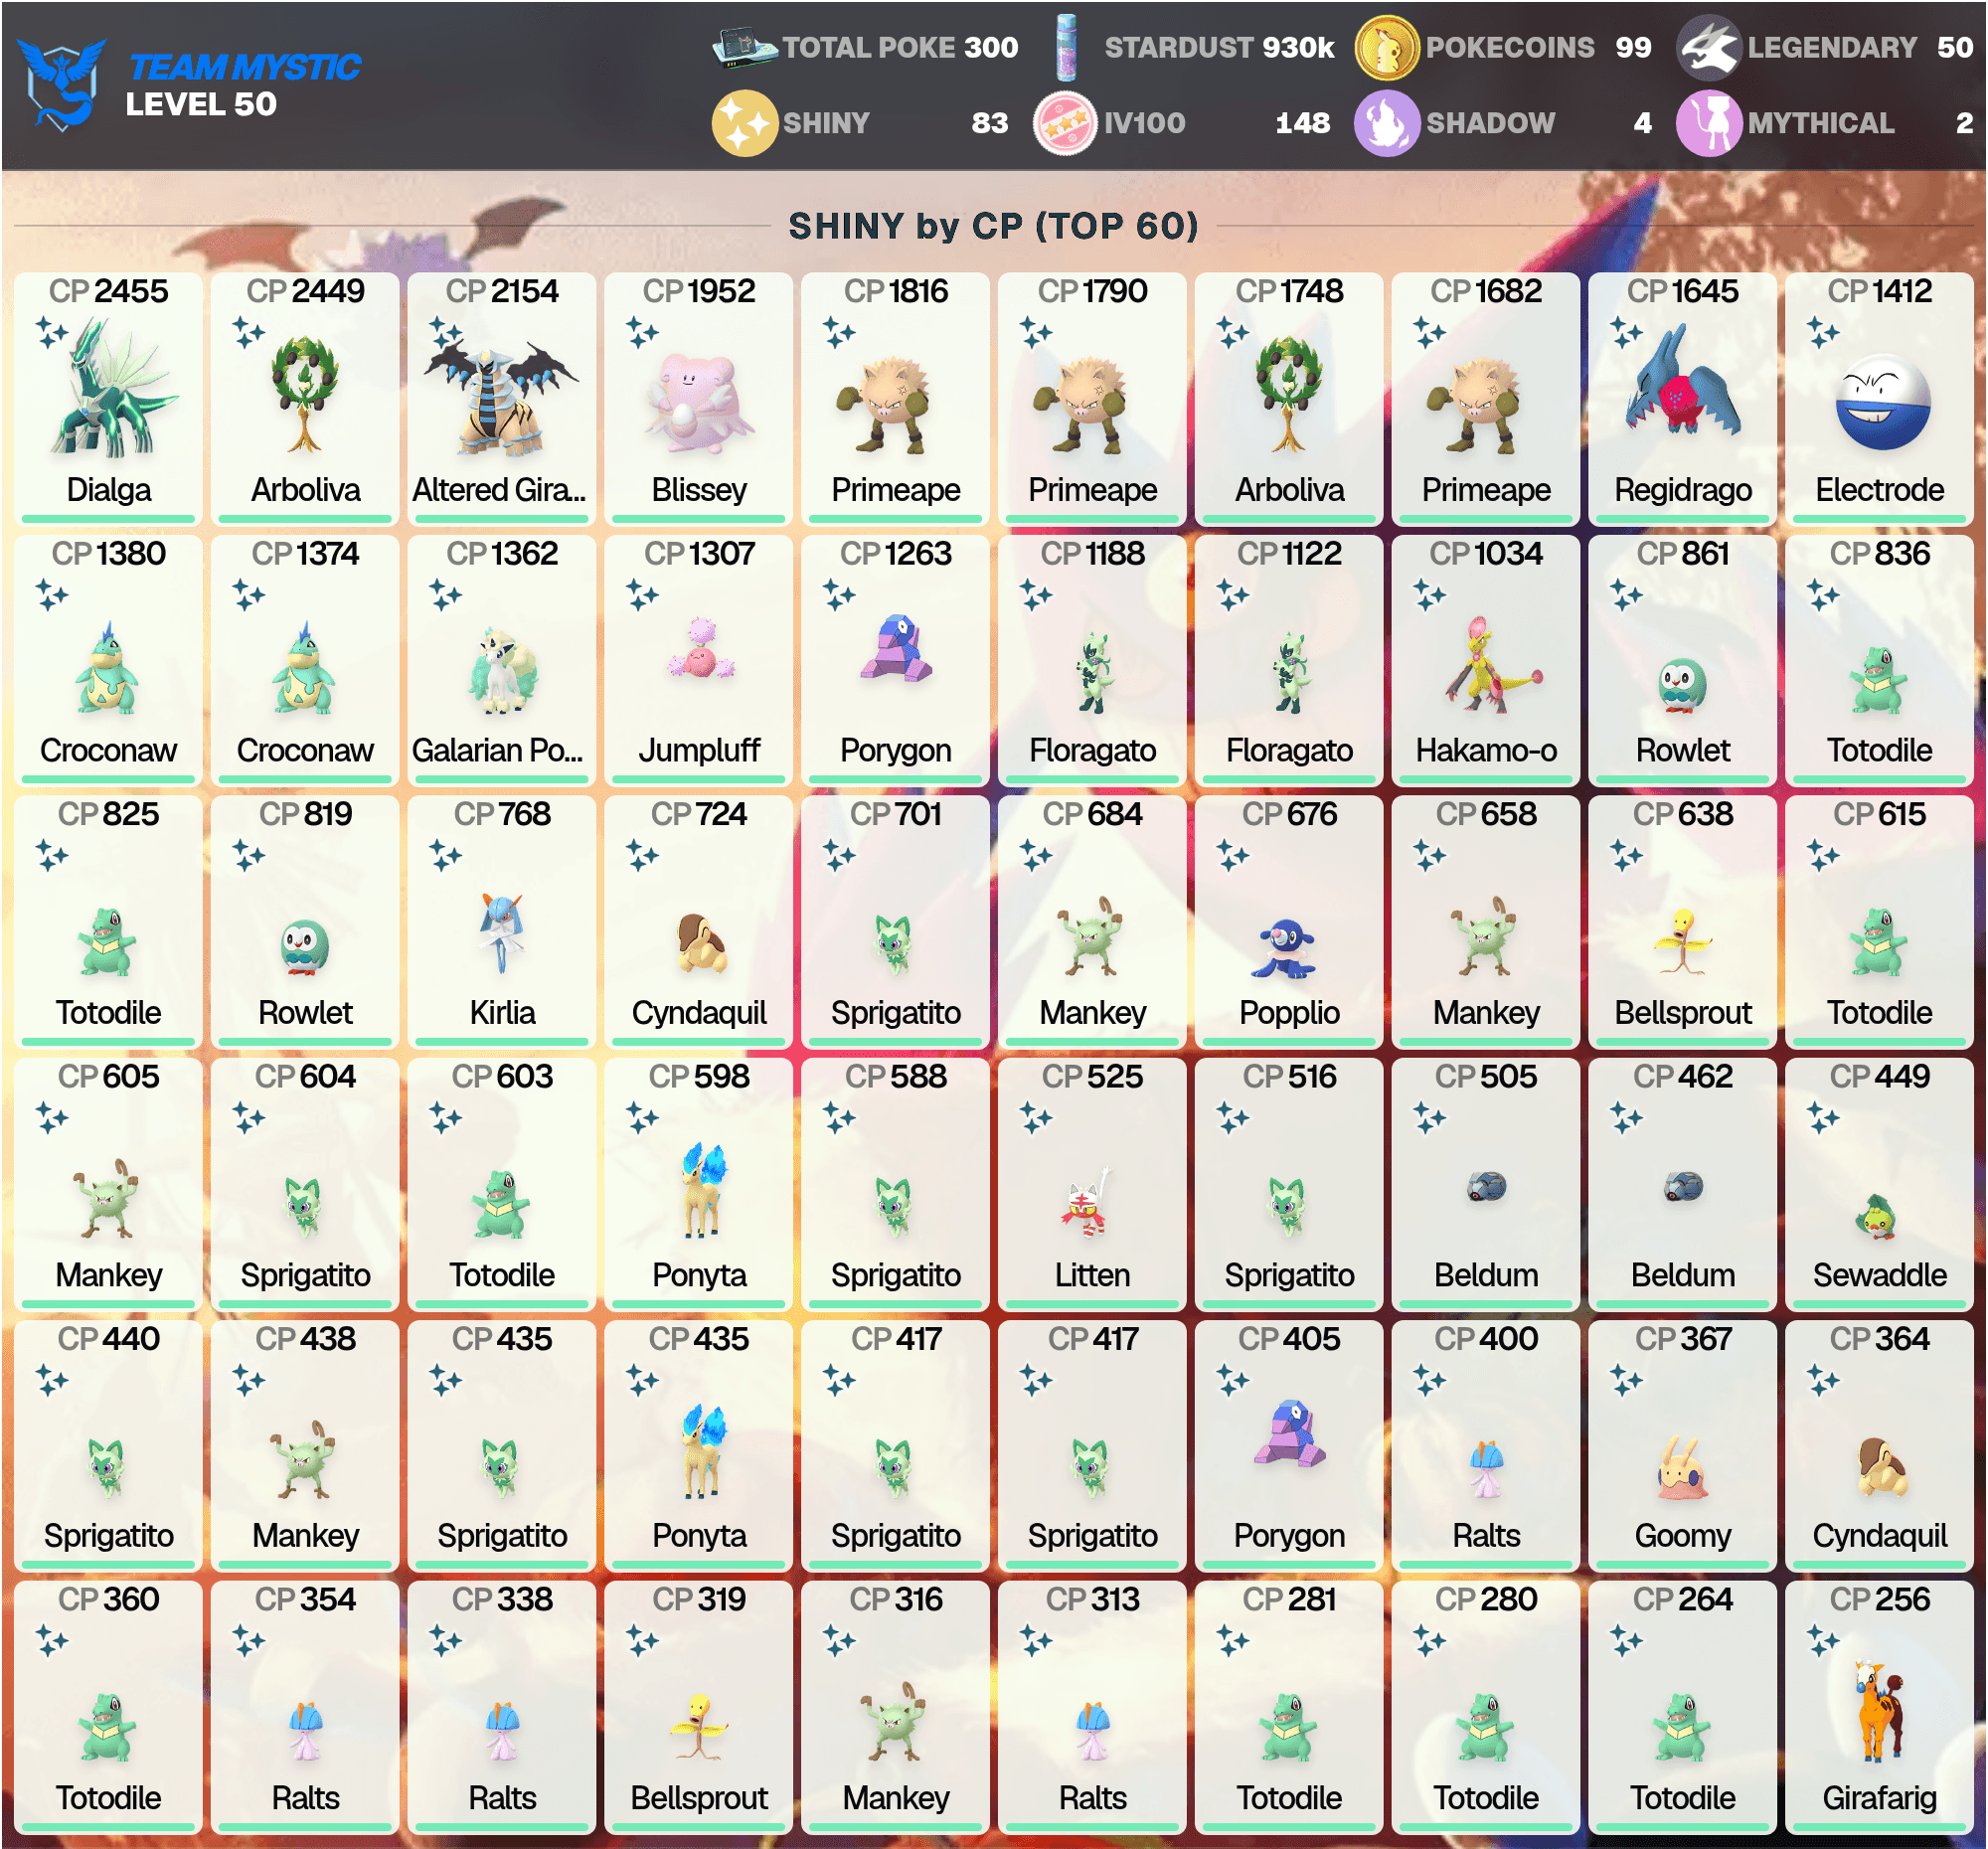1988x1849 pixels.
Task: Click the shiny sparkle on Dialga's card
Action: pos(52,333)
